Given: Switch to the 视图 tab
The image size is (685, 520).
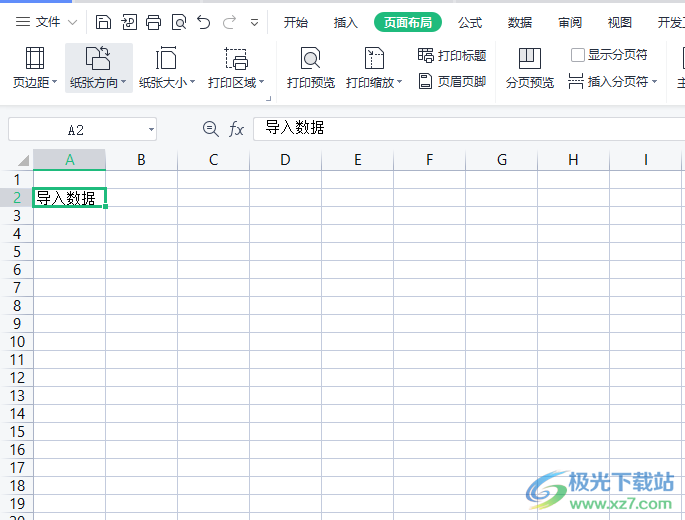Looking at the screenshot, I should click(x=620, y=22).
